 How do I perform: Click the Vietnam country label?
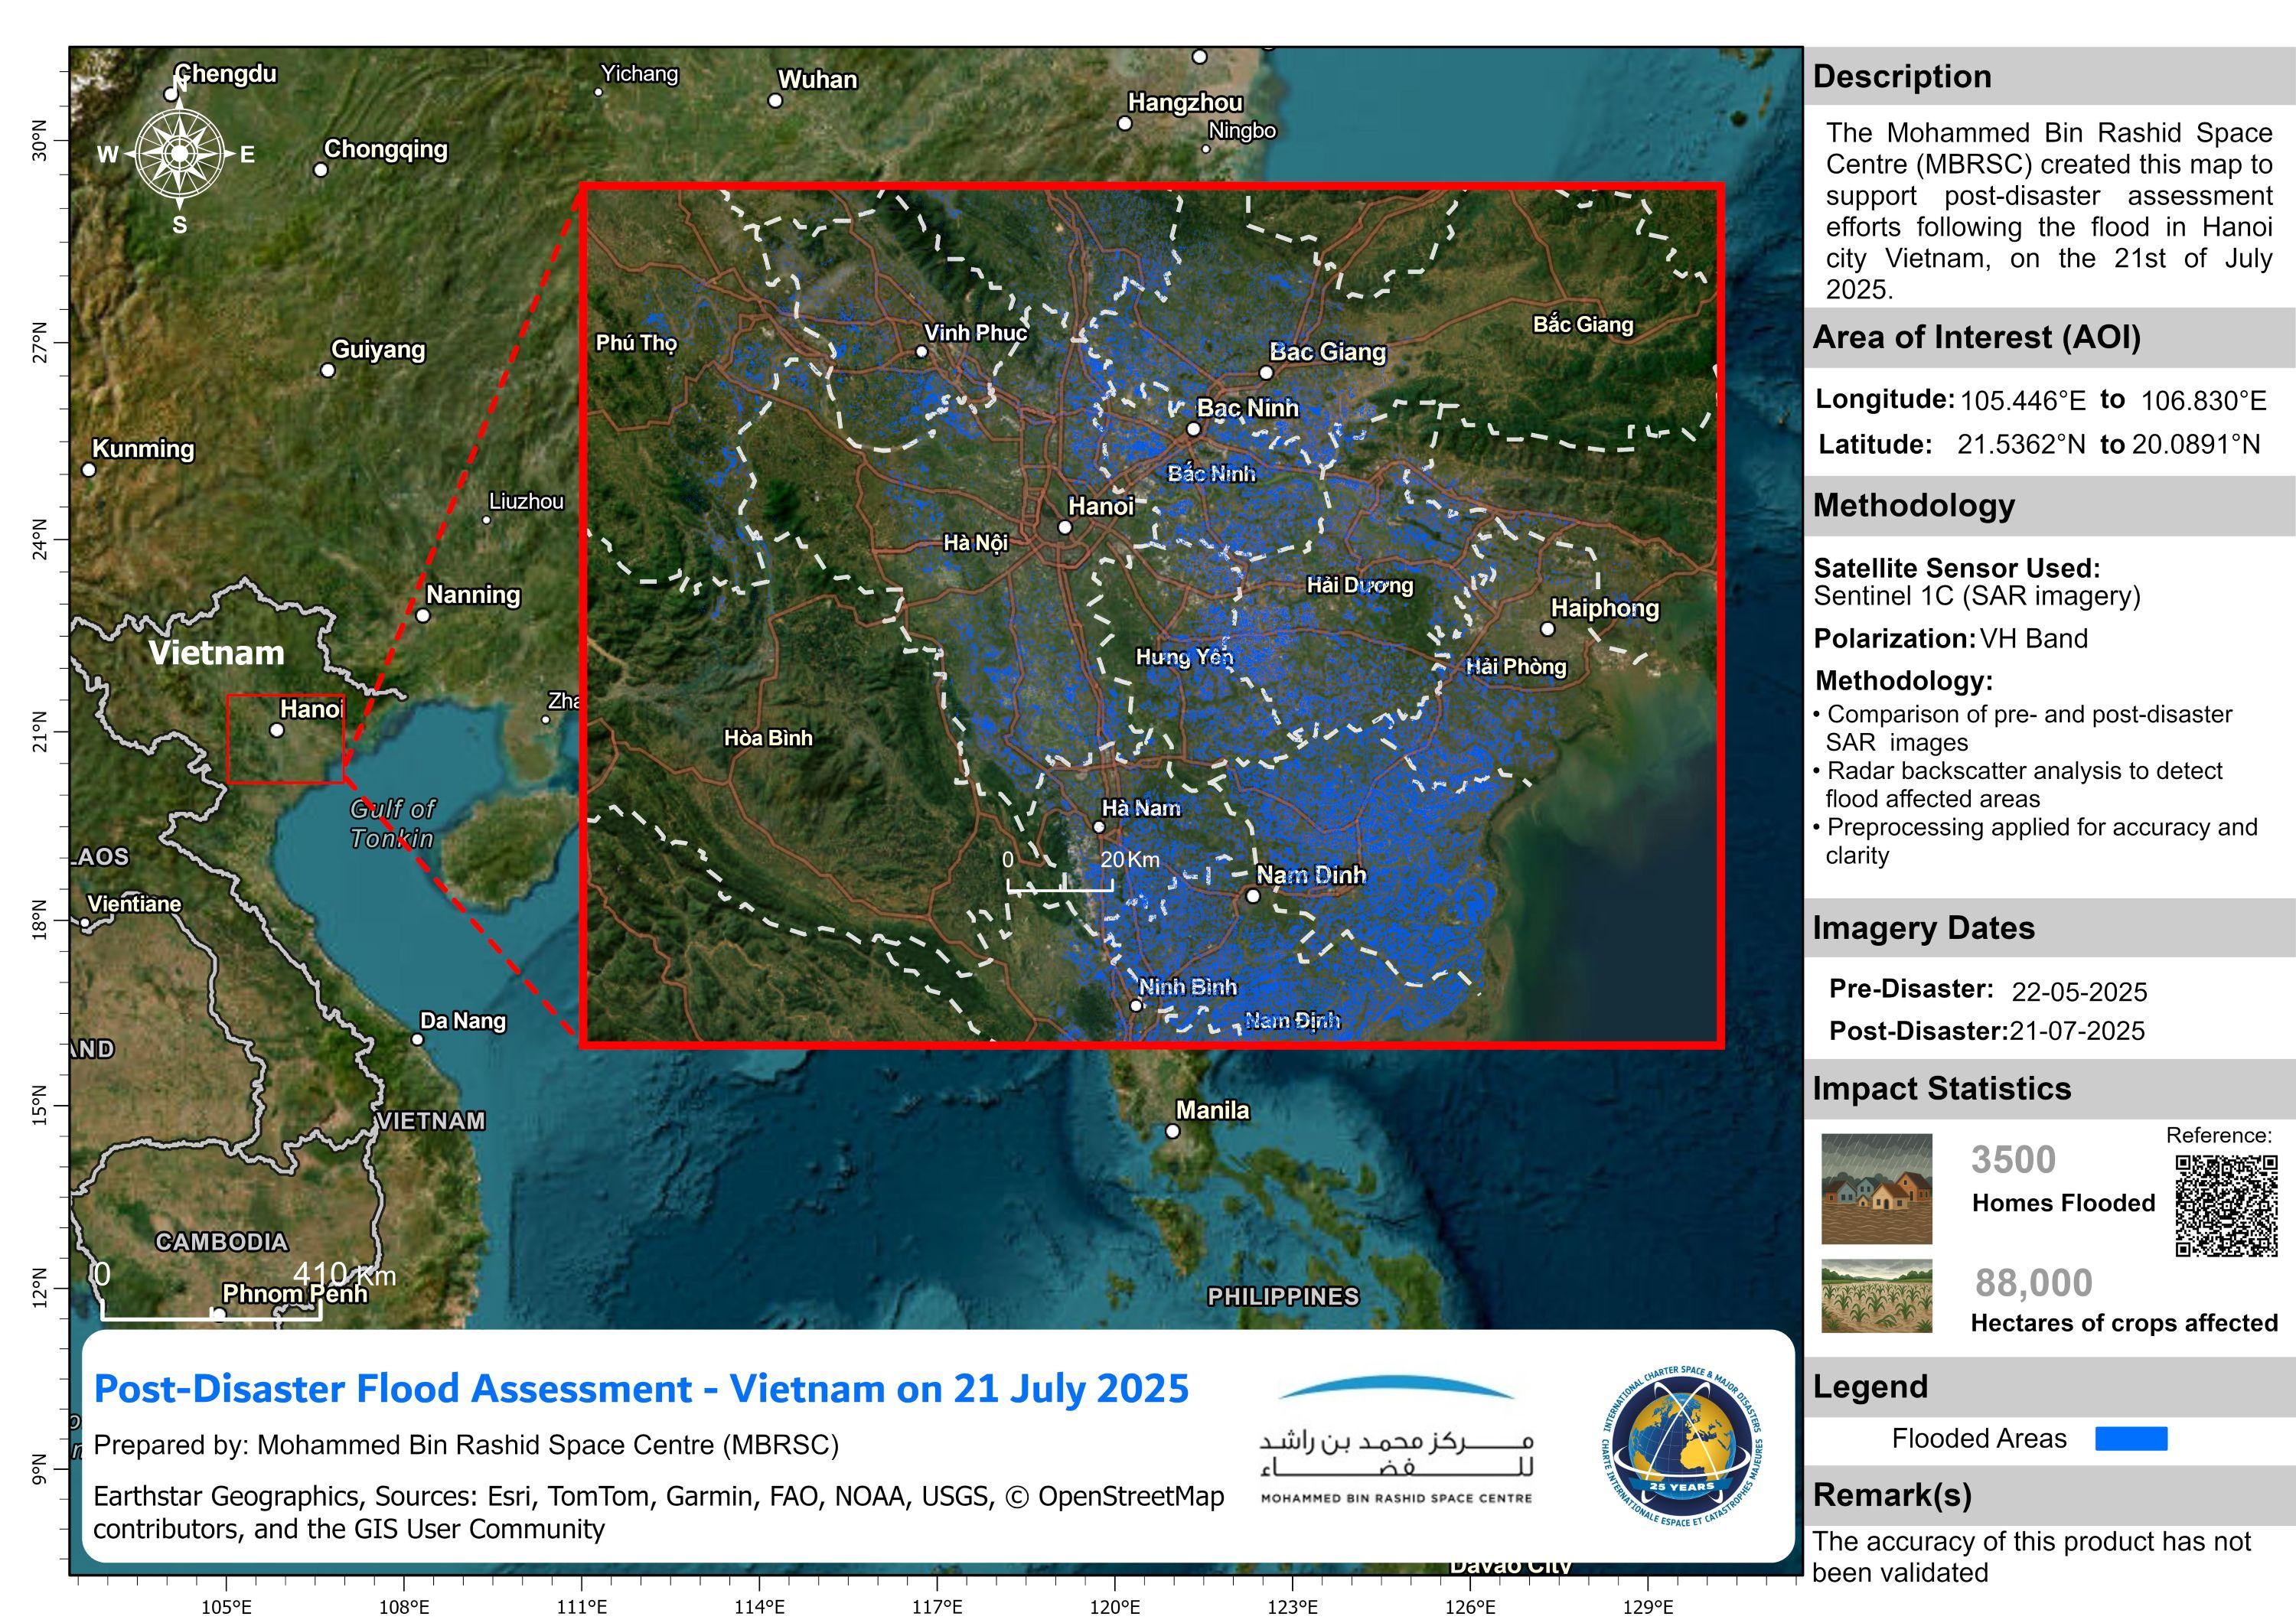coord(217,653)
